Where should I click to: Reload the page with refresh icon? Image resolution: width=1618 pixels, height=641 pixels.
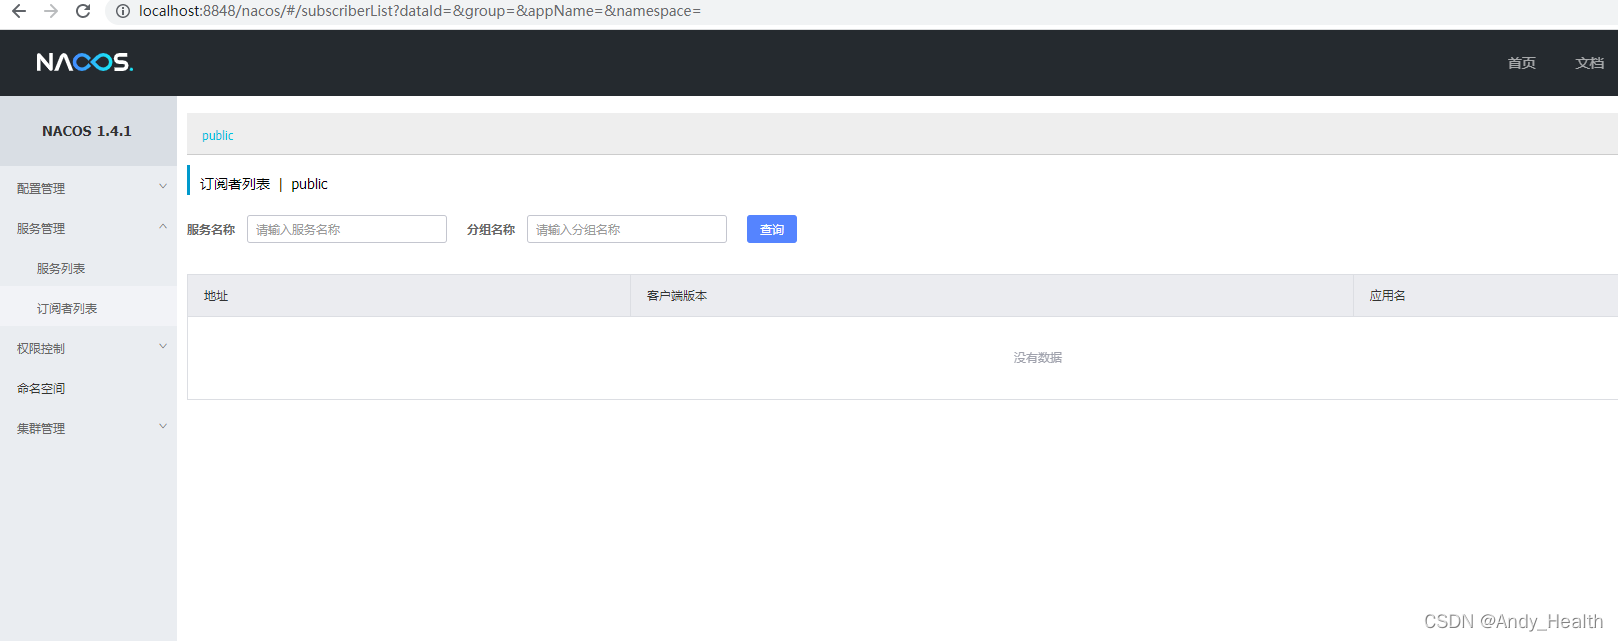[83, 11]
